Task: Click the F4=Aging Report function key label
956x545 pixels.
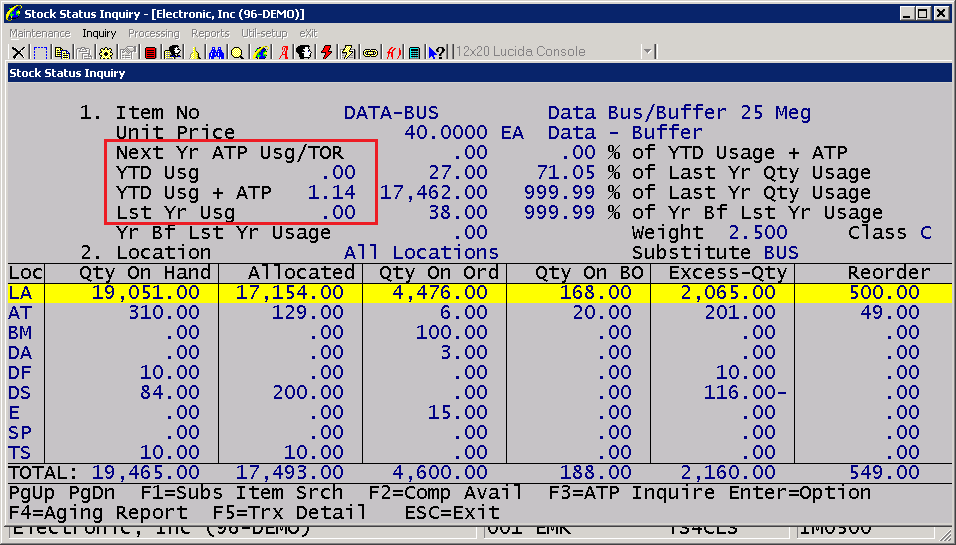Action: point(98,513)
